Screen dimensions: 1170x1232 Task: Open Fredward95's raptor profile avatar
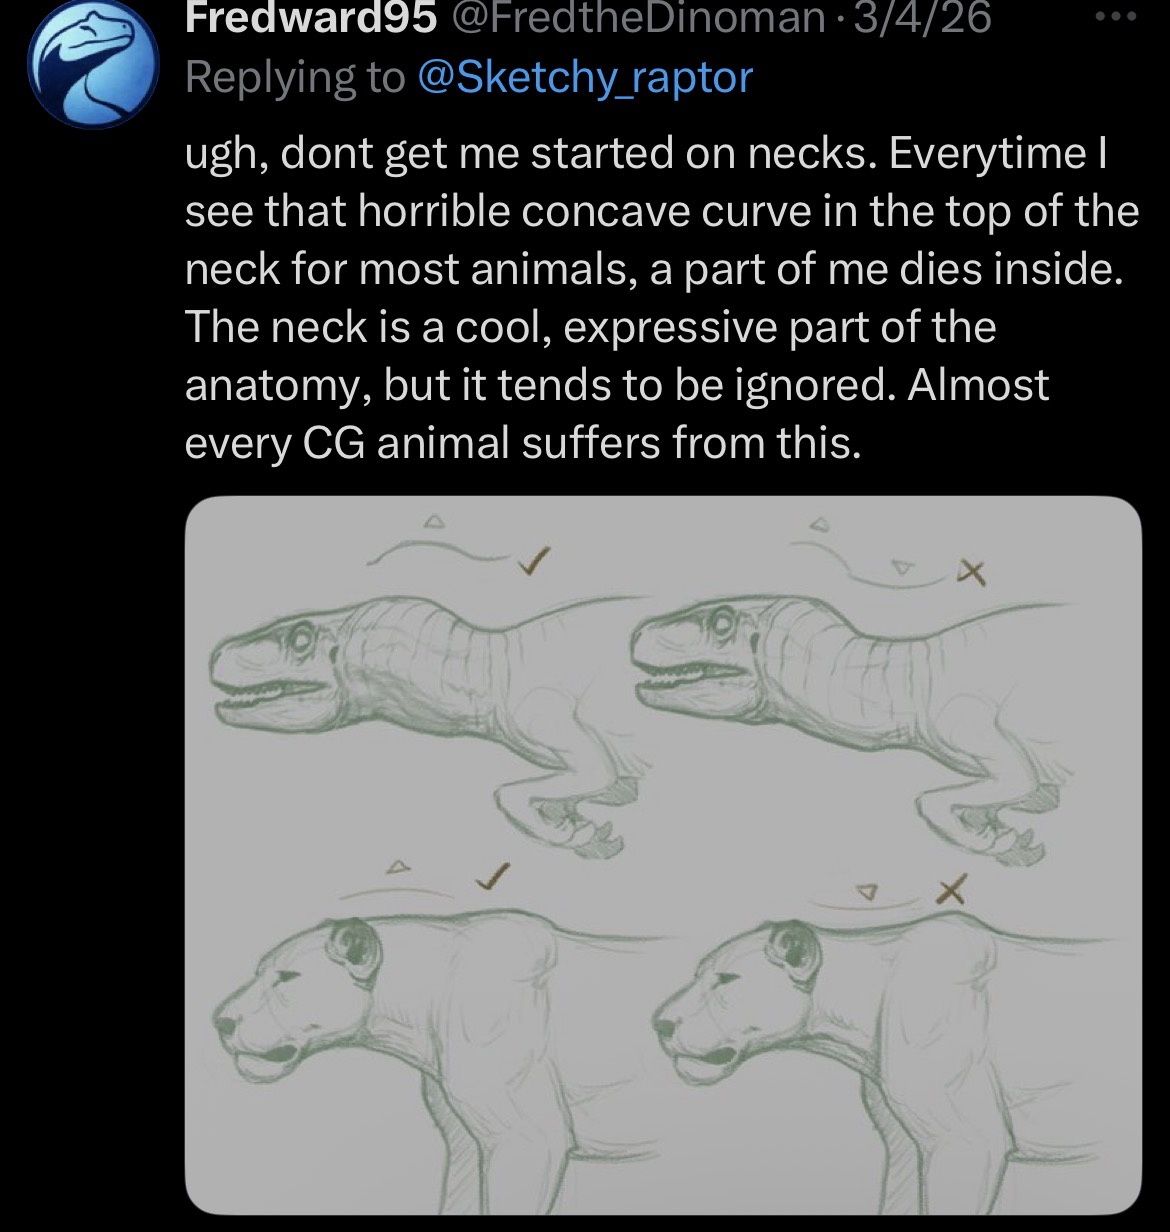click(92, 64)
